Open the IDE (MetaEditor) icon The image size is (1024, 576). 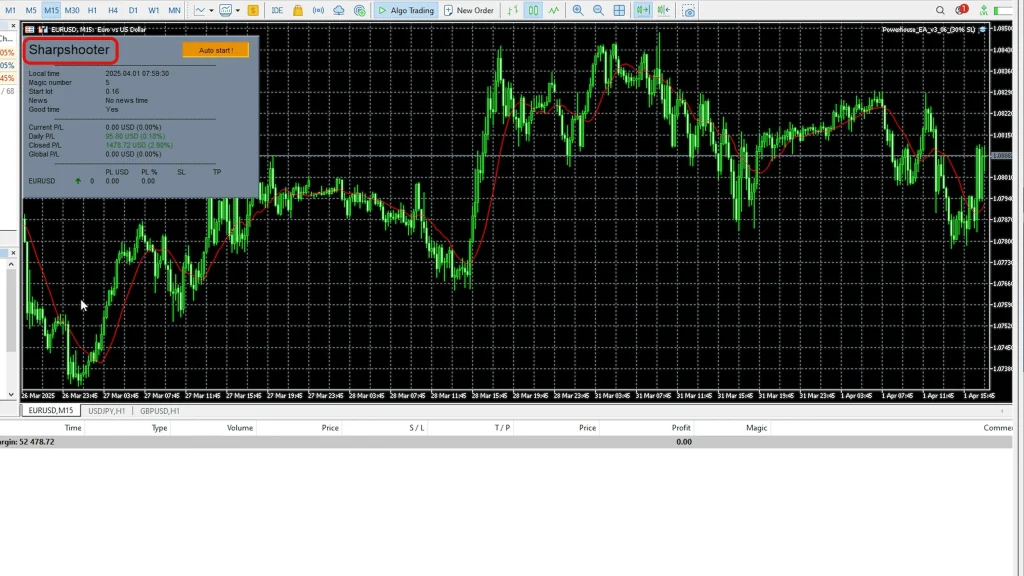tap(277, 10)
